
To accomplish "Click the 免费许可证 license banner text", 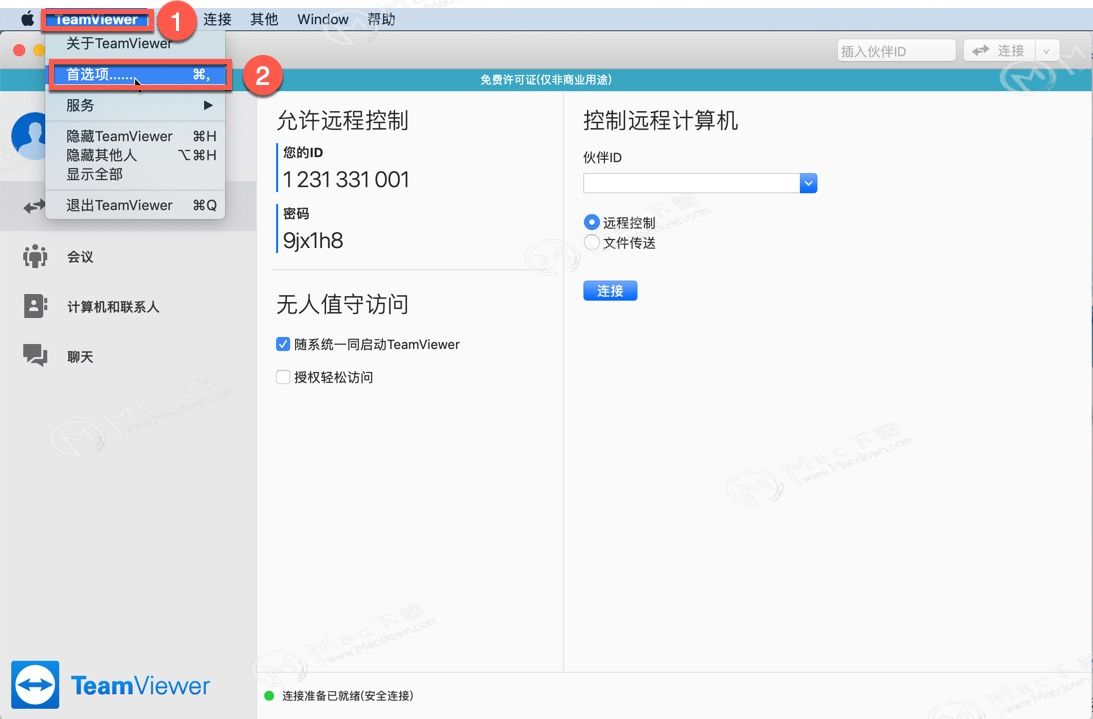I will click(x=546, y=80).
